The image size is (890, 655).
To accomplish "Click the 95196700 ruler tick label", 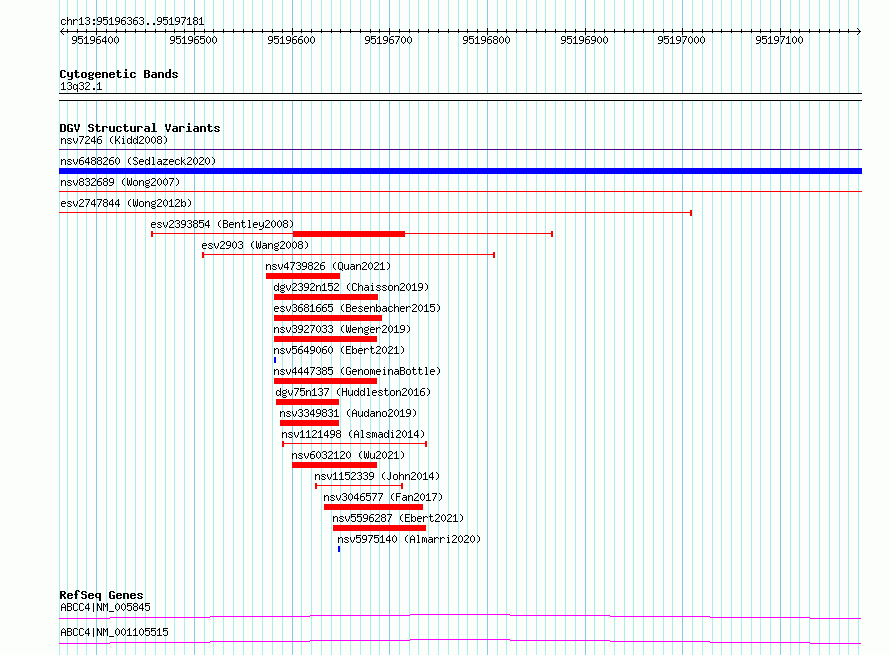I will pos(389,40).
